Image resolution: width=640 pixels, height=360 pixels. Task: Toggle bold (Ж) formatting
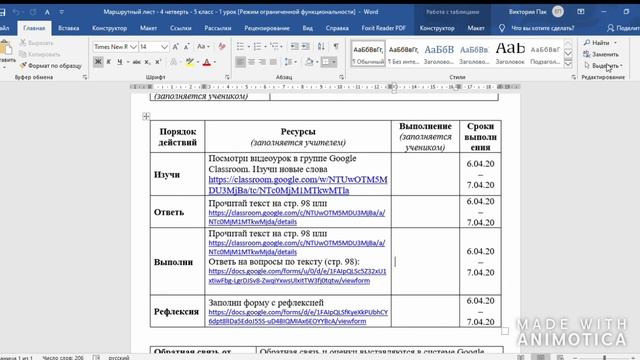pos(98,62)
